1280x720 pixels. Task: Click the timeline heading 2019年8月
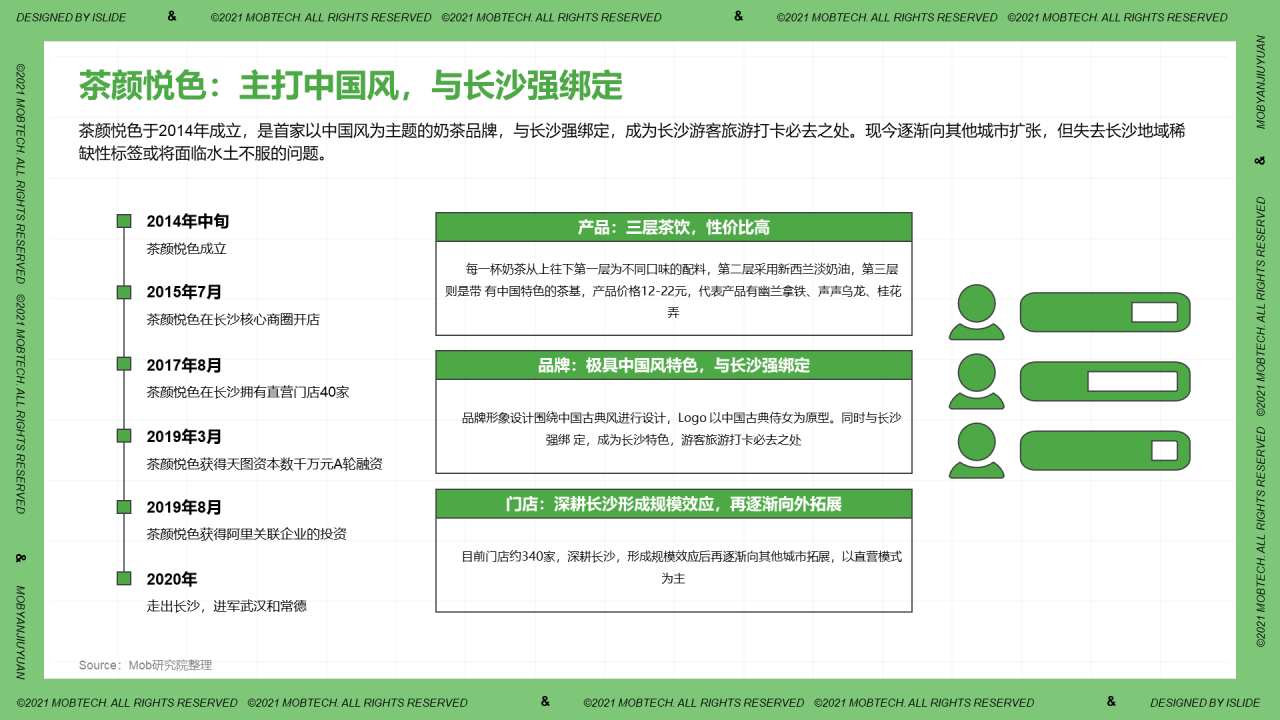184,507
